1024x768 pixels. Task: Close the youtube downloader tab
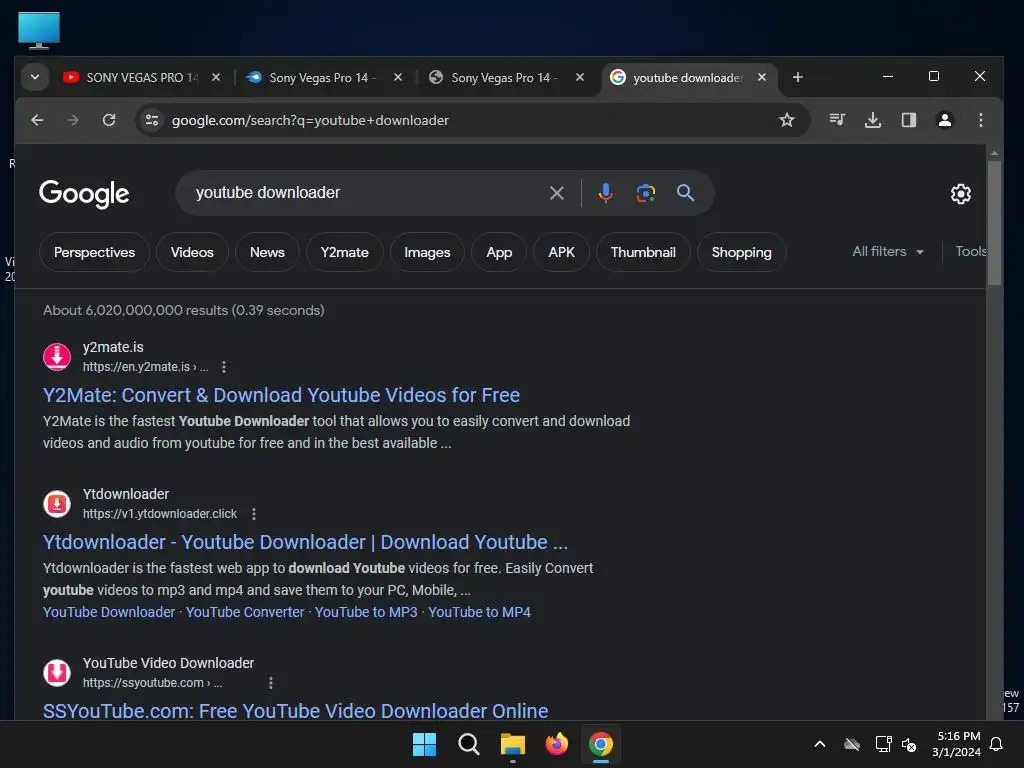tap(761, 78)
